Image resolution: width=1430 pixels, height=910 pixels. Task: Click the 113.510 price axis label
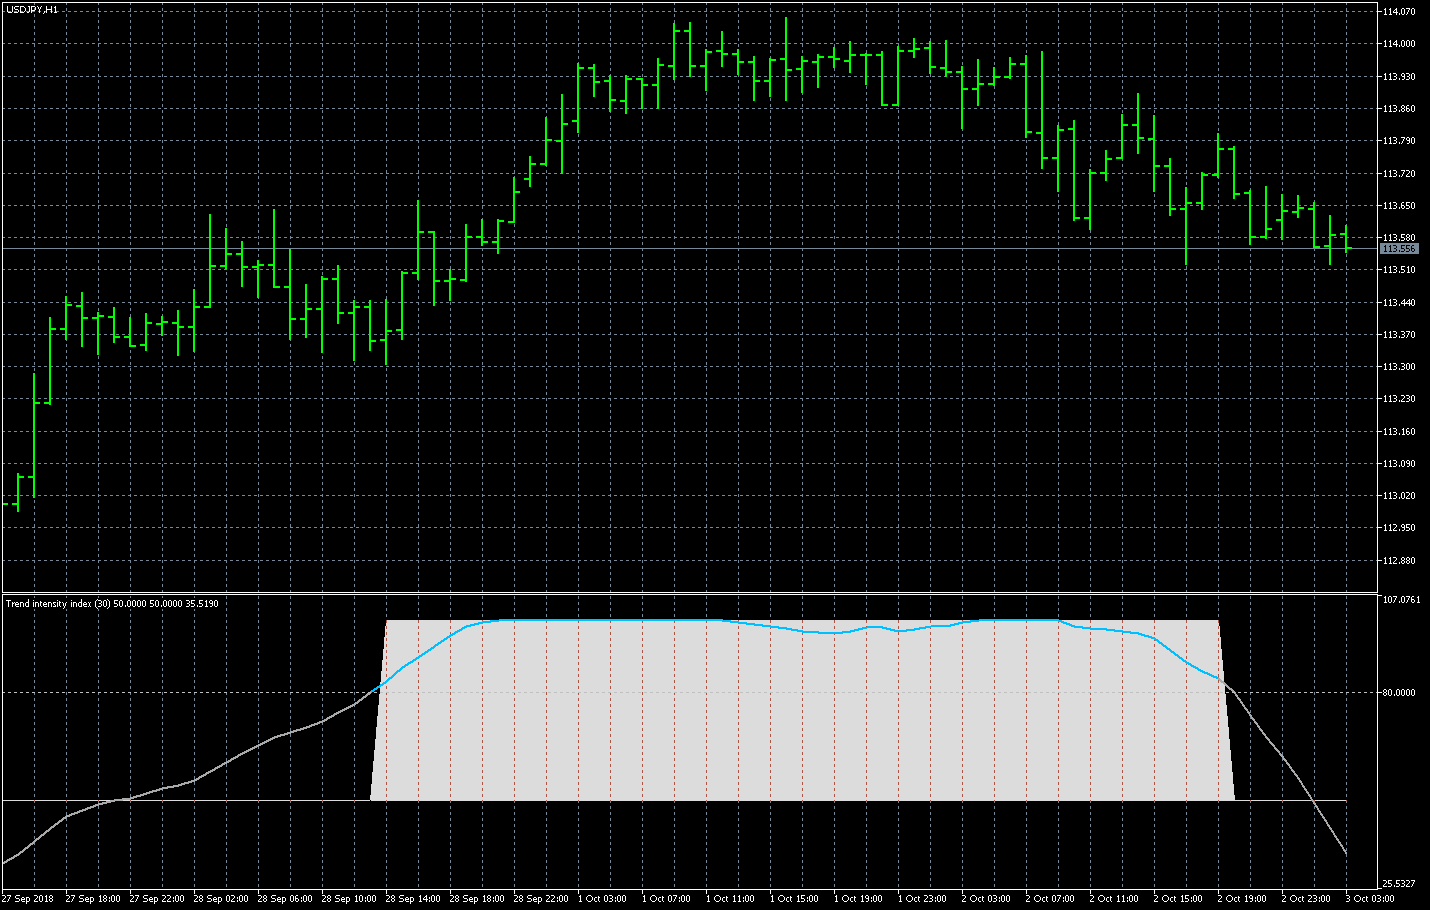pyautogui.click(x=1398, y=270)
